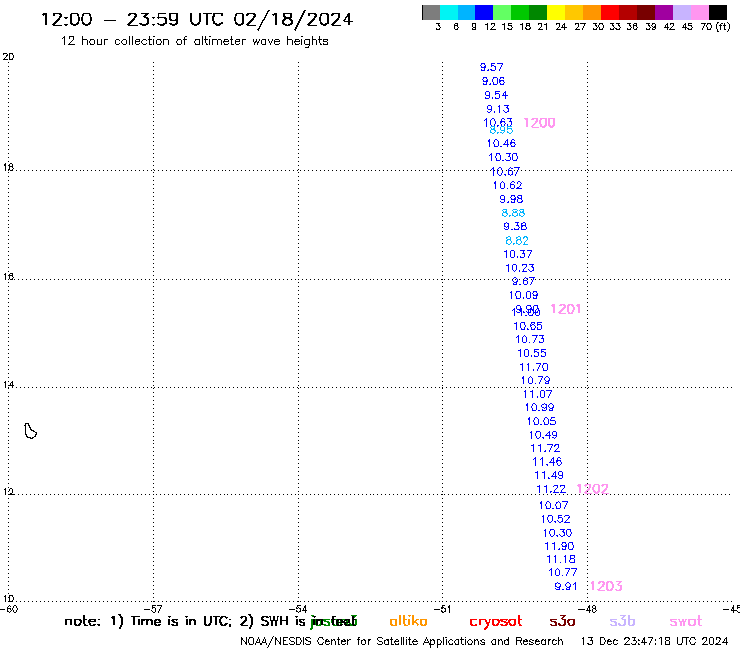
Task: Click the pink swot satellite label
Action: [686, 621]
